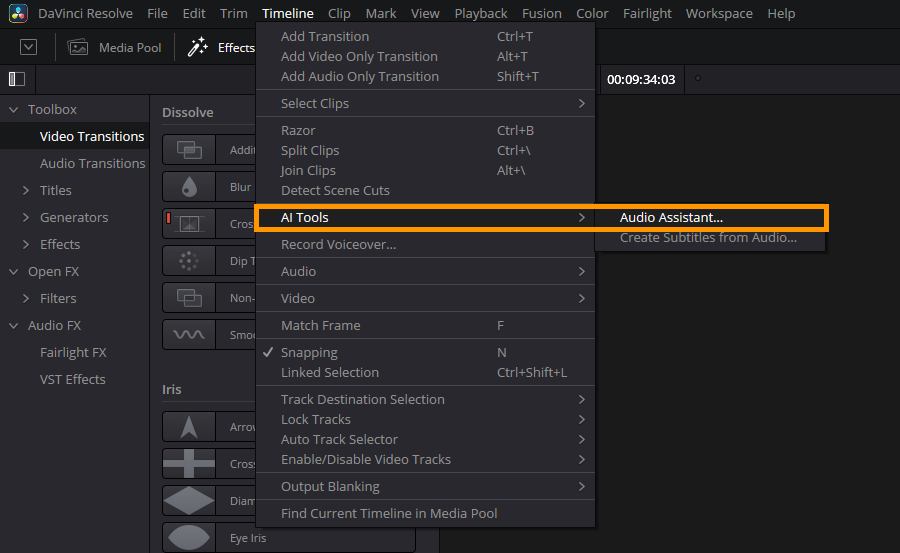Open the Media Pool panel icon
This screenshot has height=553, width=900.
tap(77, 47)
